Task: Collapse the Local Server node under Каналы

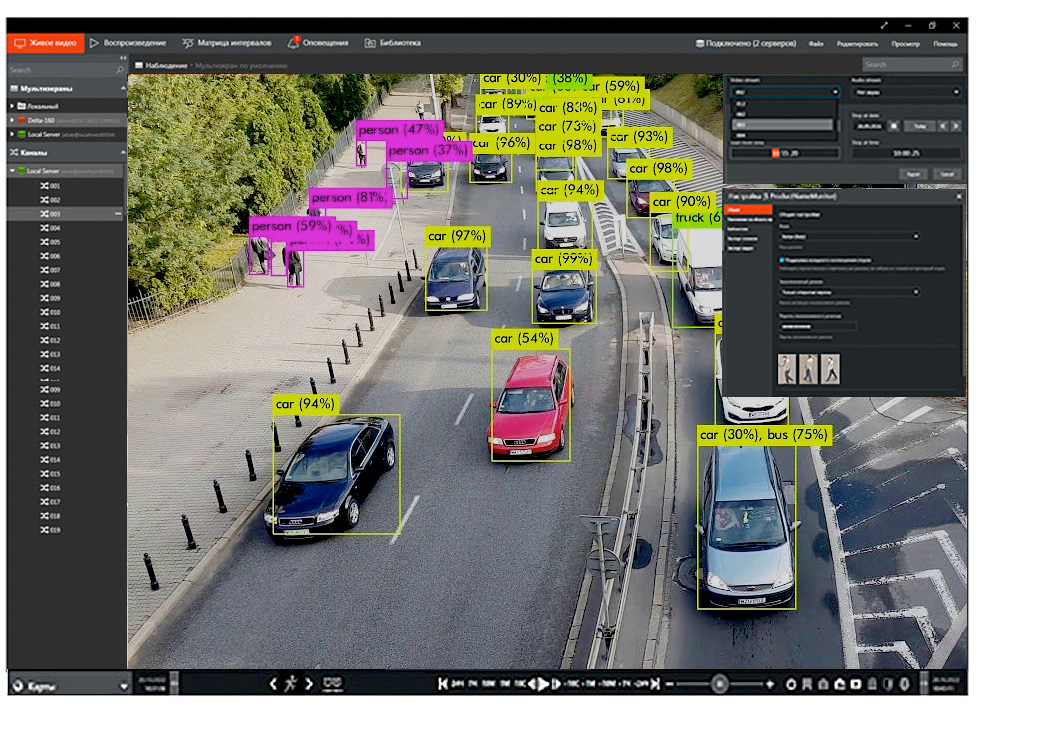Action: [12, 171]
